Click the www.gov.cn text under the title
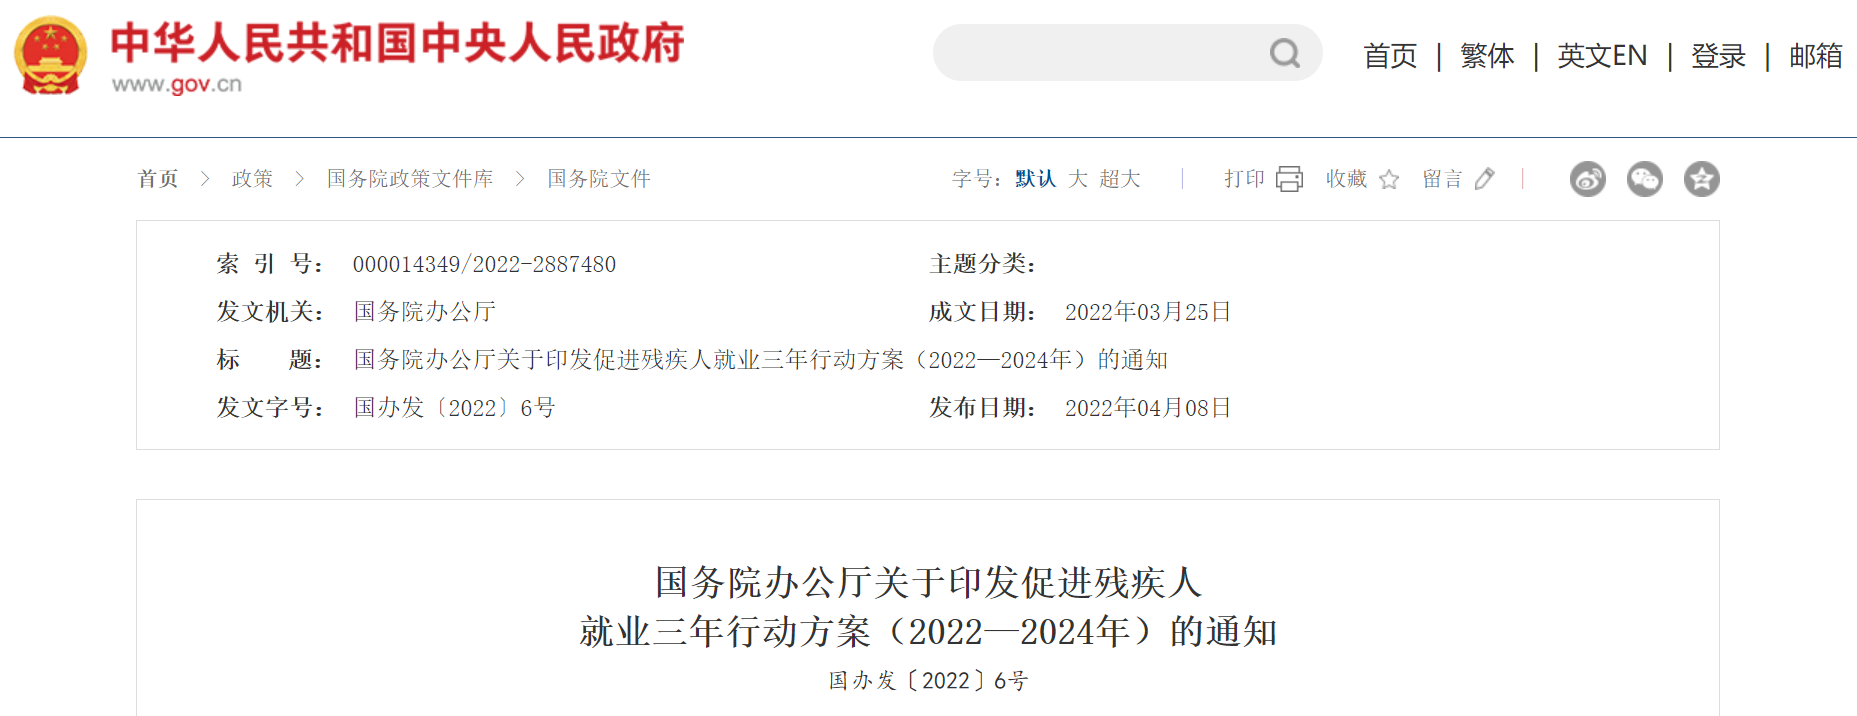This screenshot has width=1857, height=716. (177, 84)
